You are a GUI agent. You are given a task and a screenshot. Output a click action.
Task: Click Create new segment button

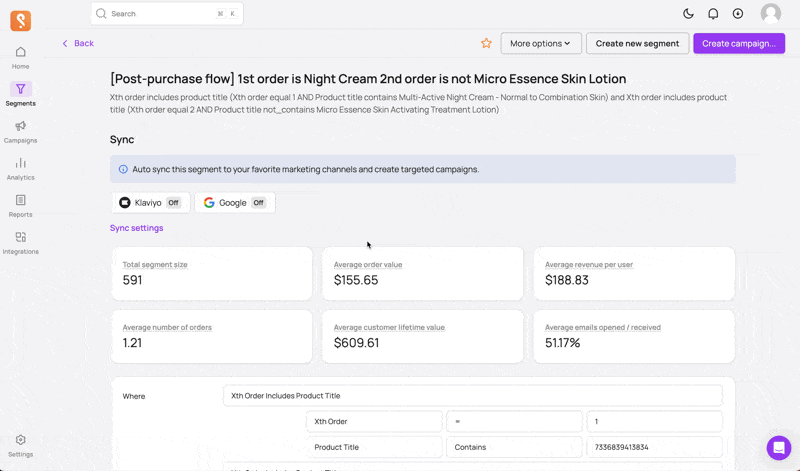[637, 43]
